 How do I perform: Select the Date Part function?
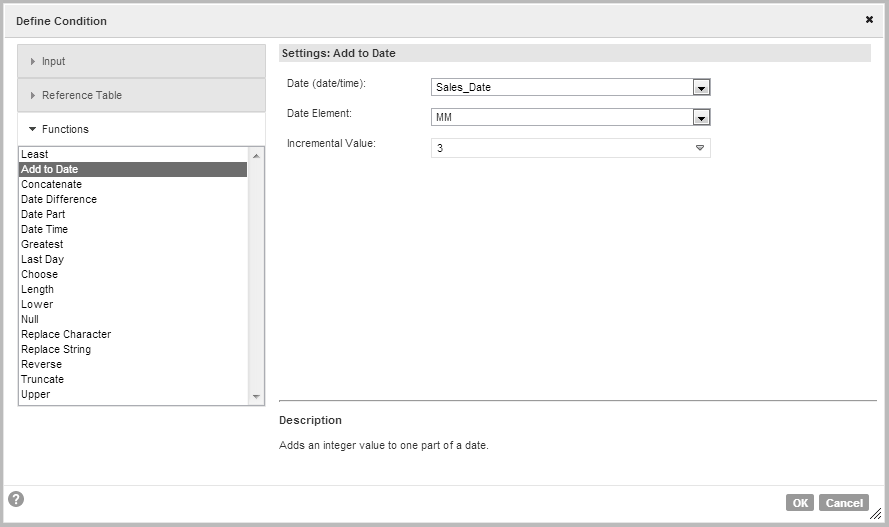[x=133, y=214]
